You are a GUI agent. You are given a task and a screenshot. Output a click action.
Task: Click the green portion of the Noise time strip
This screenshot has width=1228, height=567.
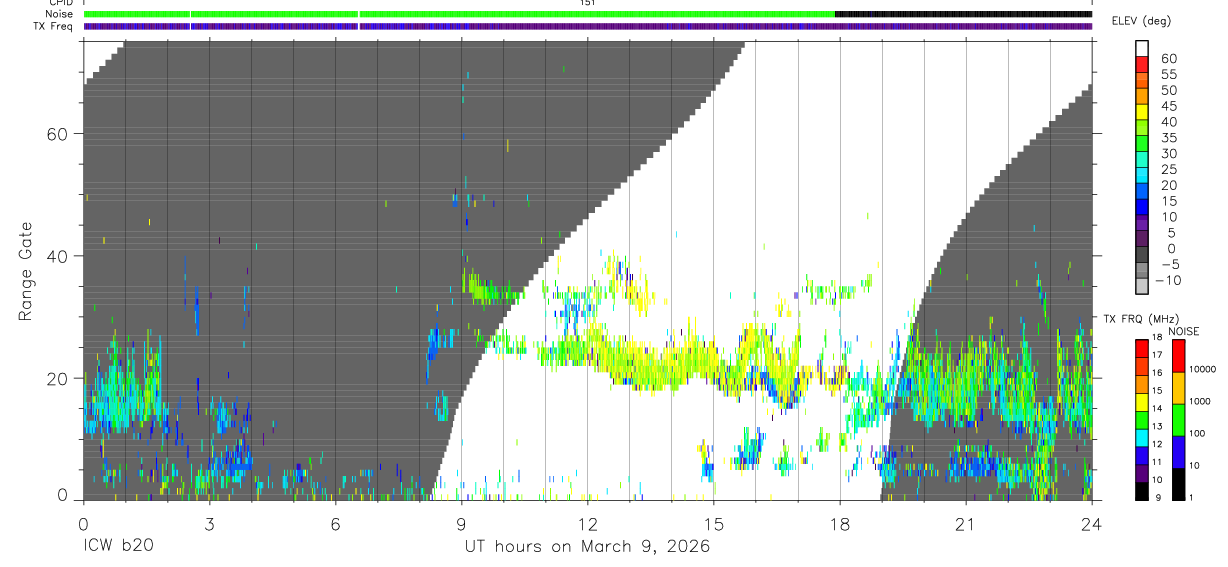click(x=459, y=14)
